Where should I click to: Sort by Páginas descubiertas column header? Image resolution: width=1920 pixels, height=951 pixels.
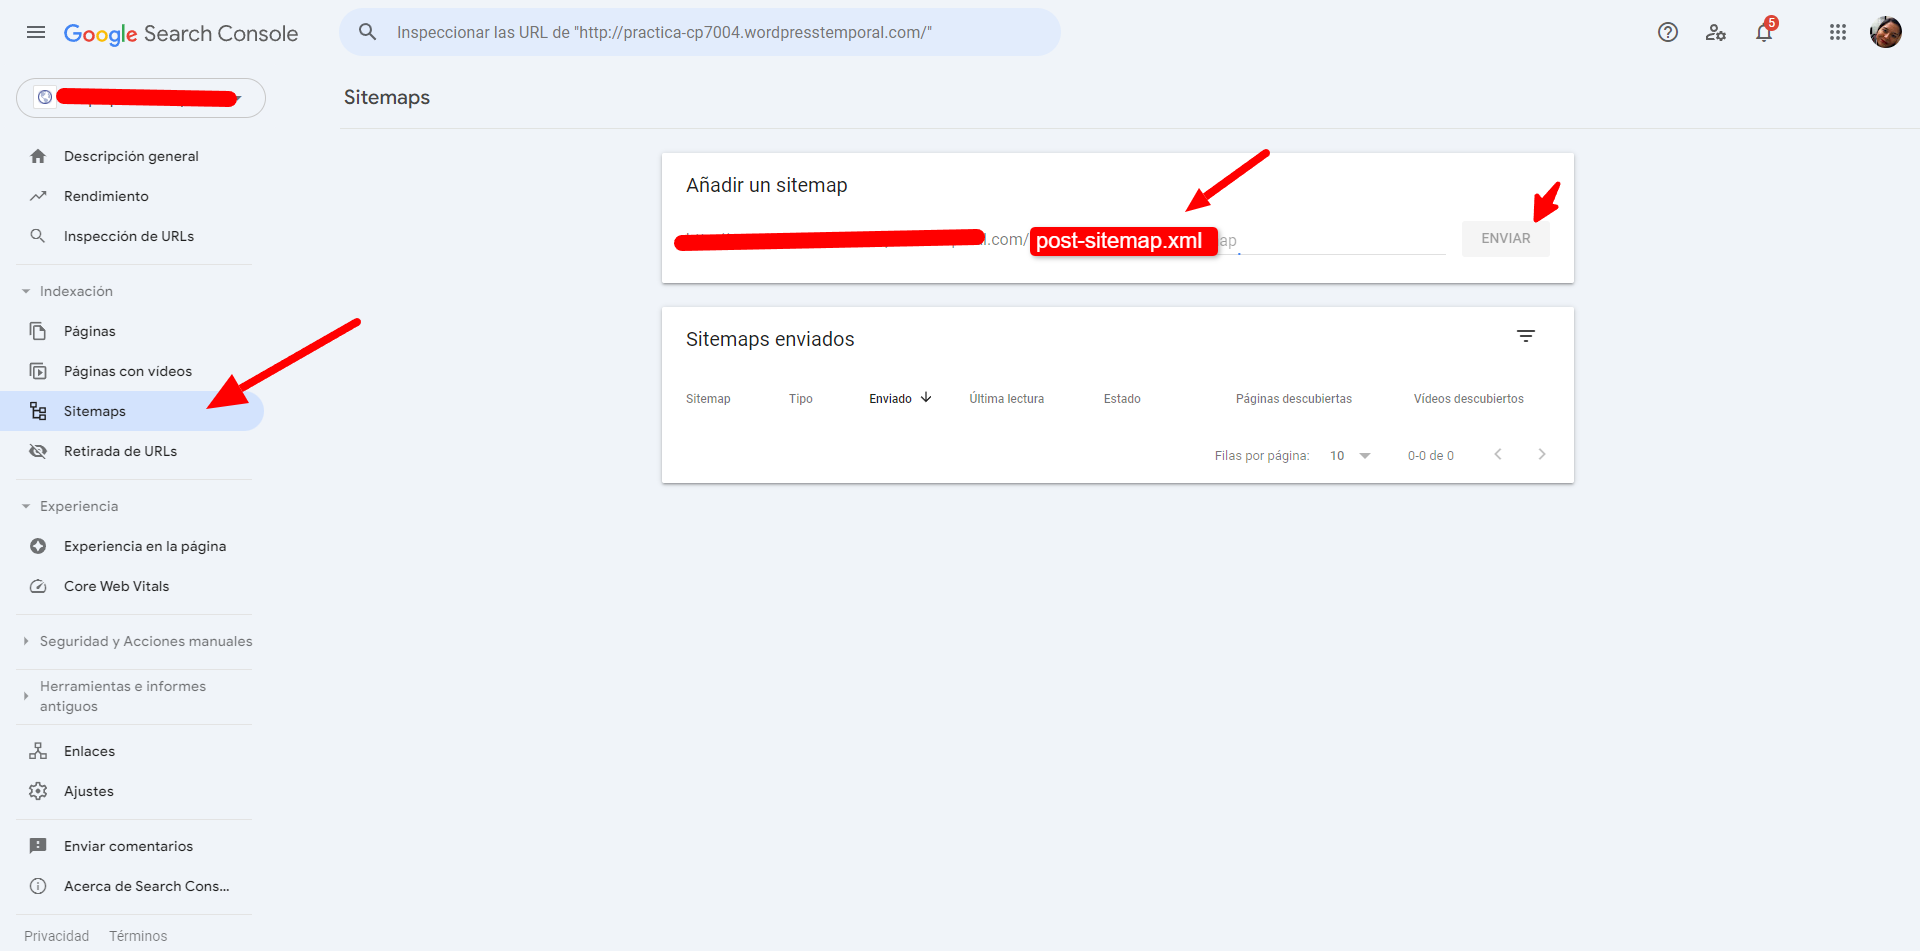point(1294,399)
